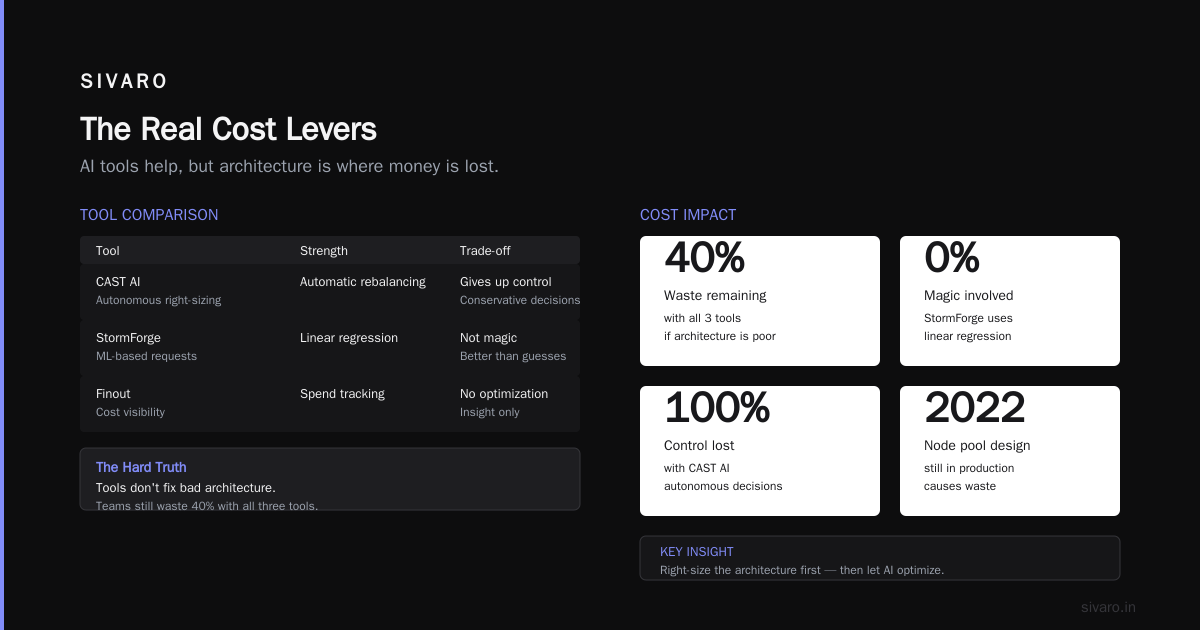Click the 'Strength' column header
The width and height of the screenshot is (1200, 630).
(324, 251)
